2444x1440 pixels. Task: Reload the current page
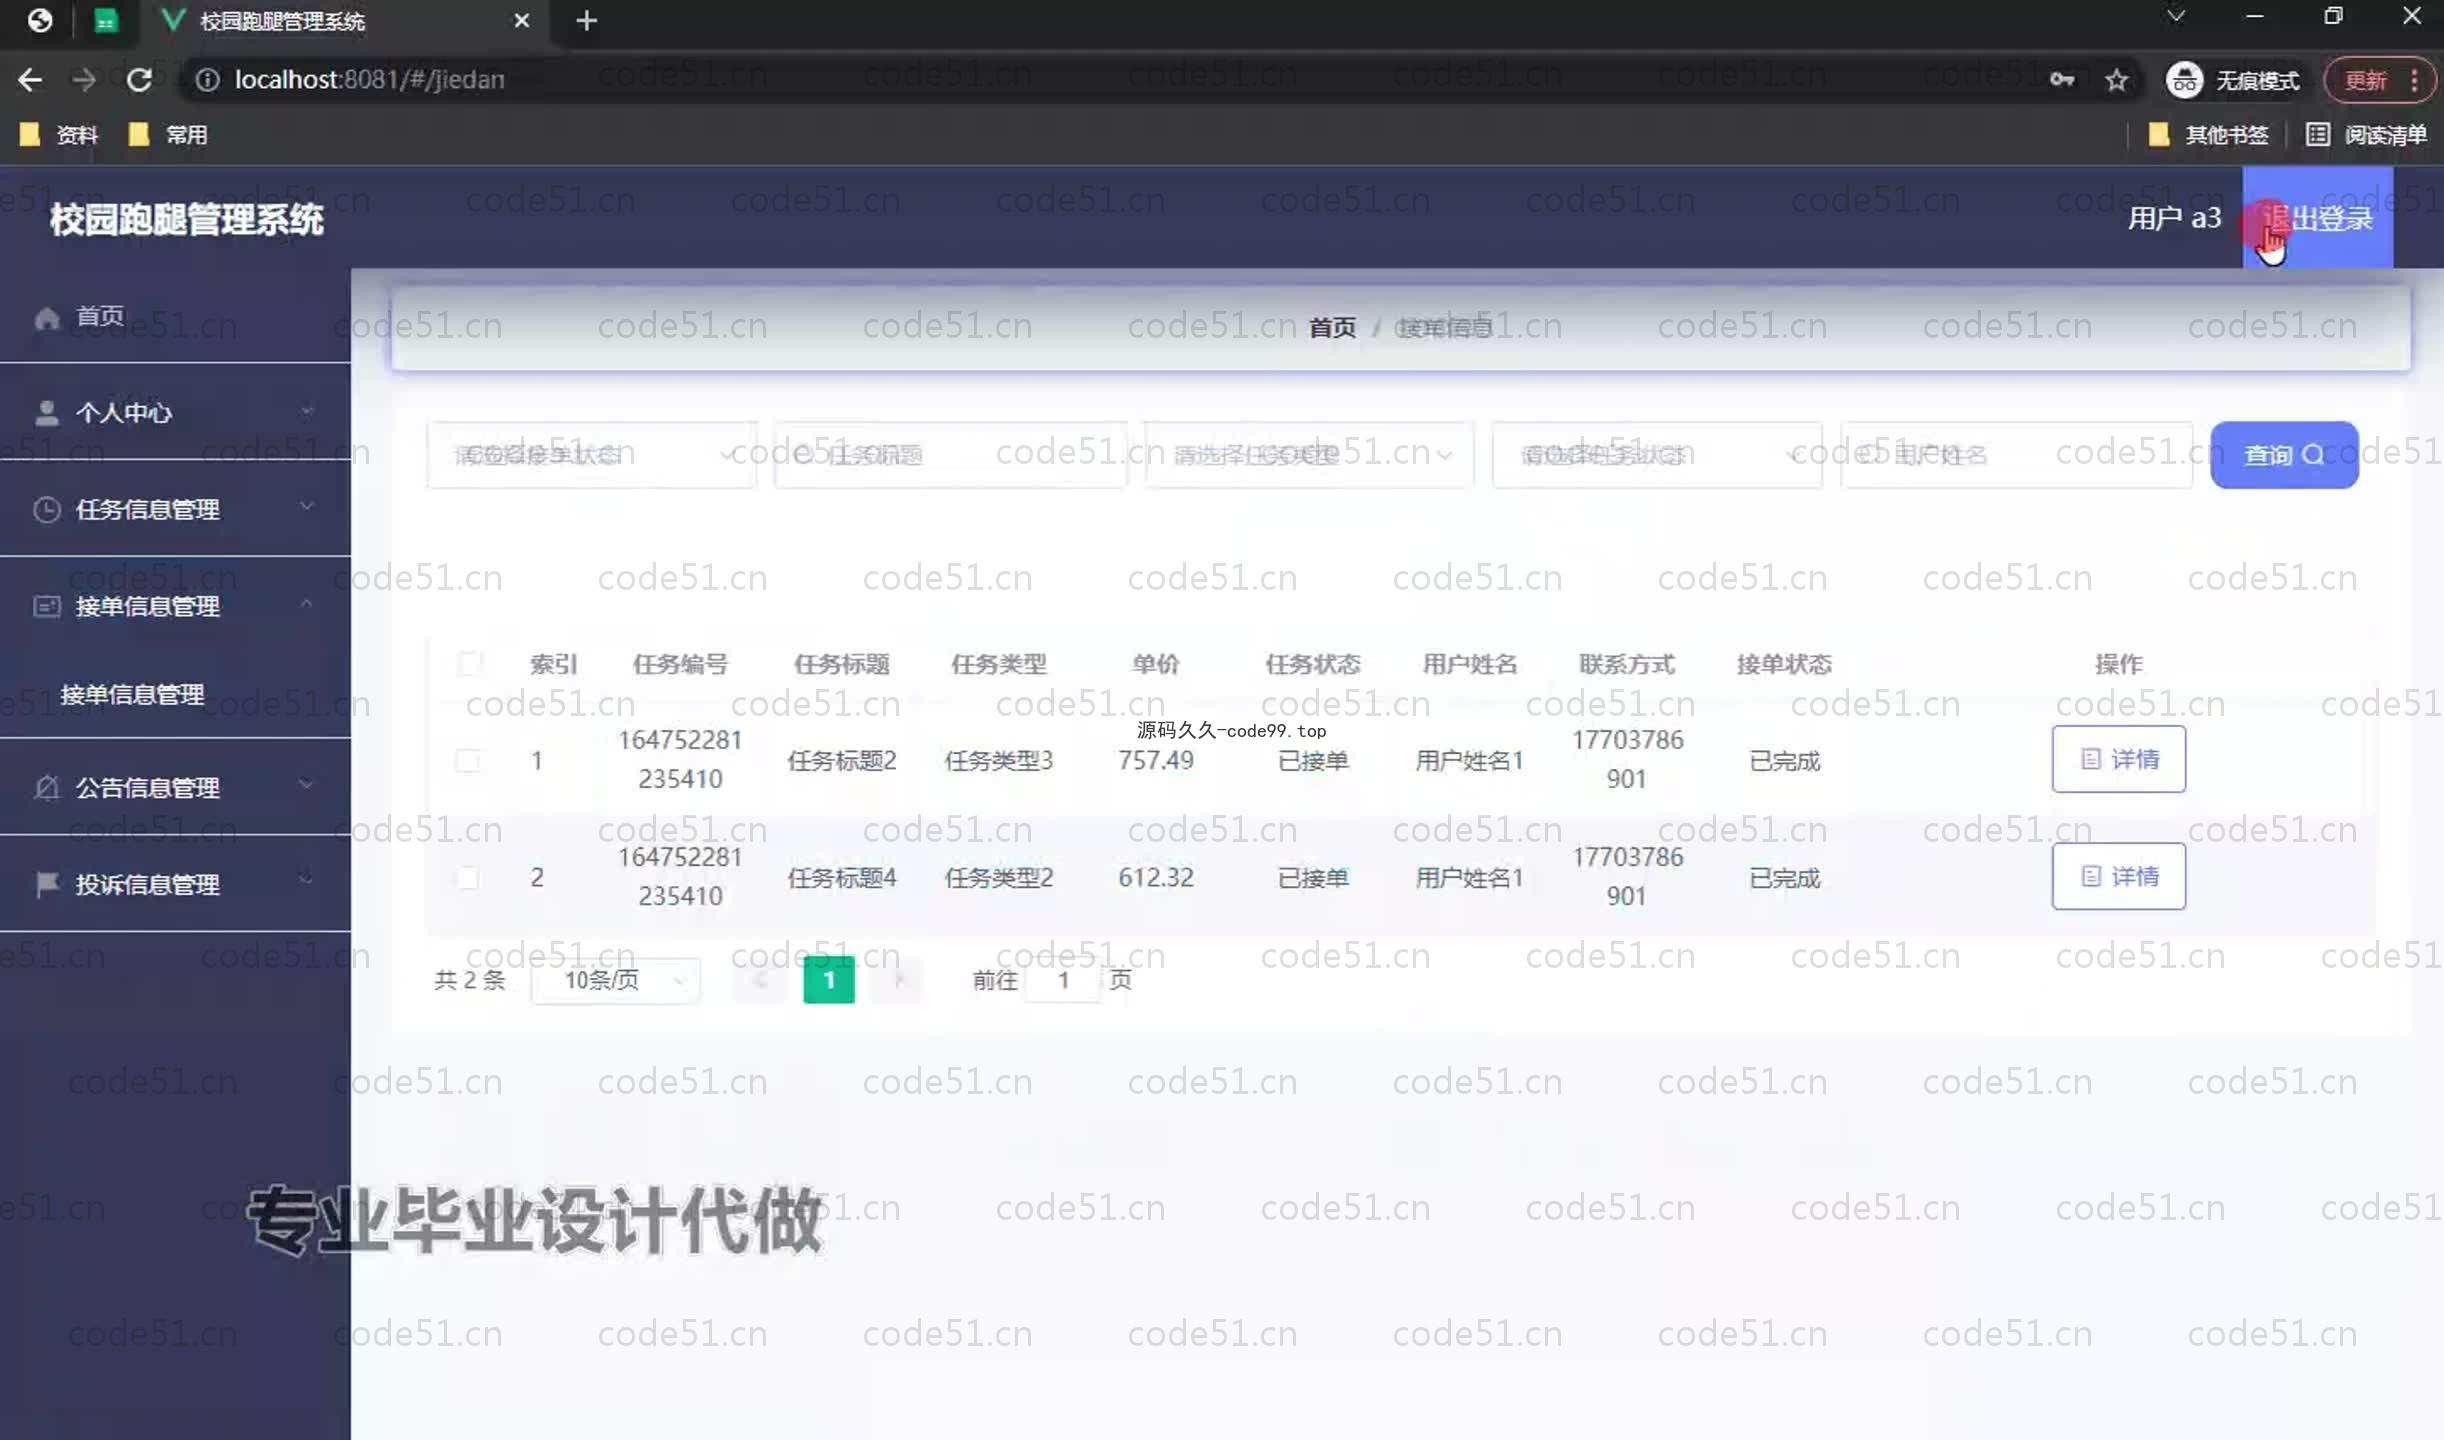[139, 80]
